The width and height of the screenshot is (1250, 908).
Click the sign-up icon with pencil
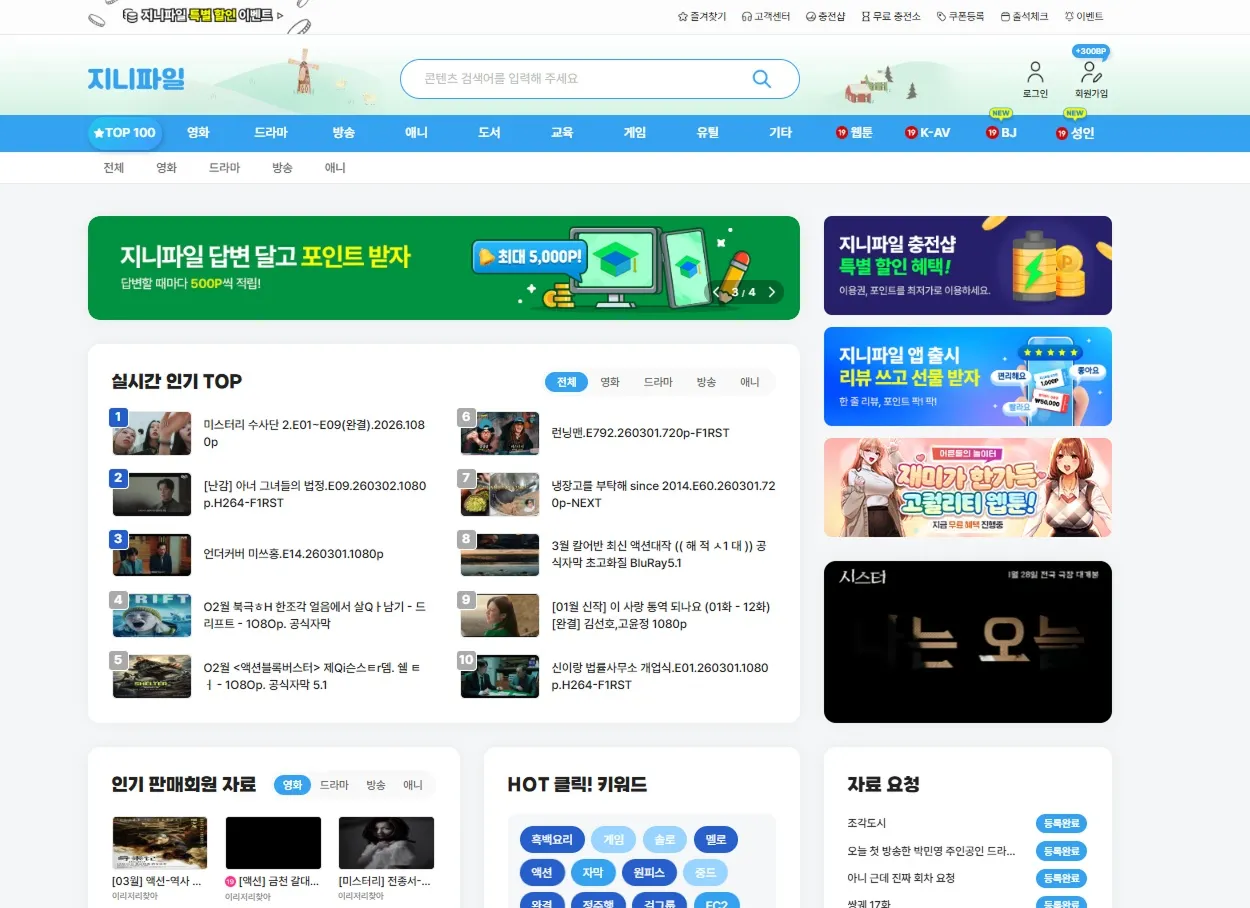tap(1091, 72)
